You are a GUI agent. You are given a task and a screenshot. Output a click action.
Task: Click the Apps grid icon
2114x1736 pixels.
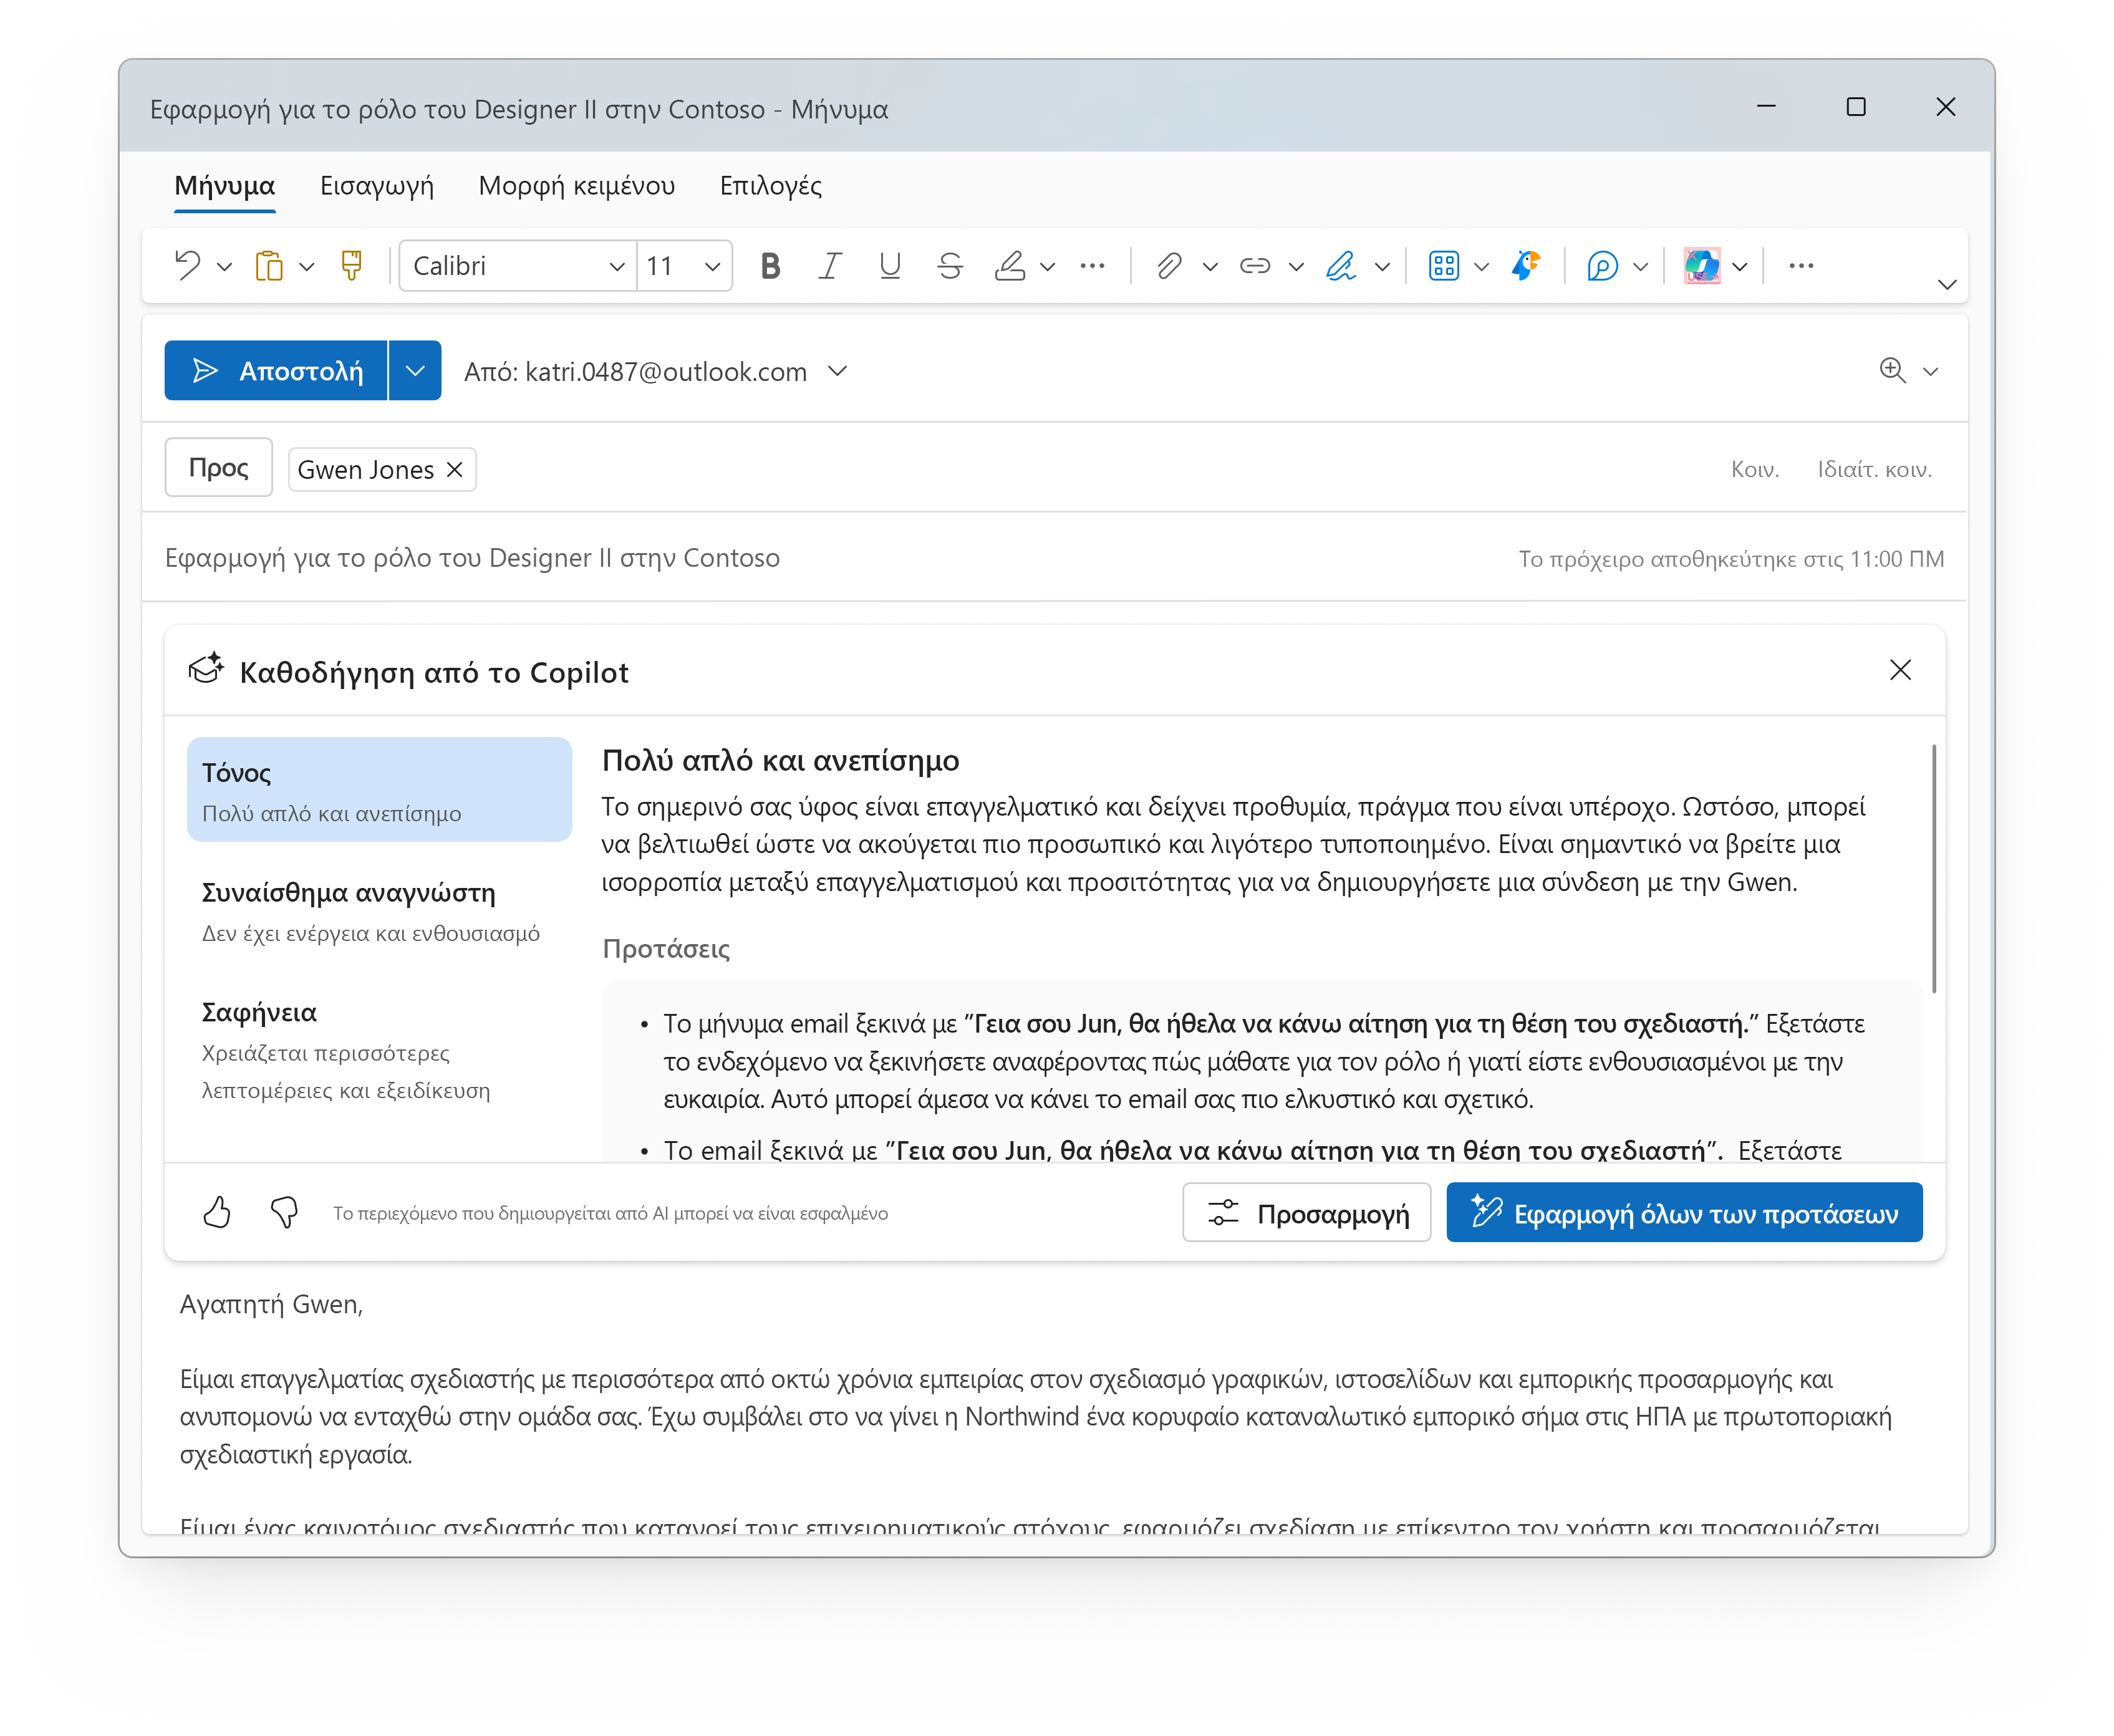[1445, 266]
